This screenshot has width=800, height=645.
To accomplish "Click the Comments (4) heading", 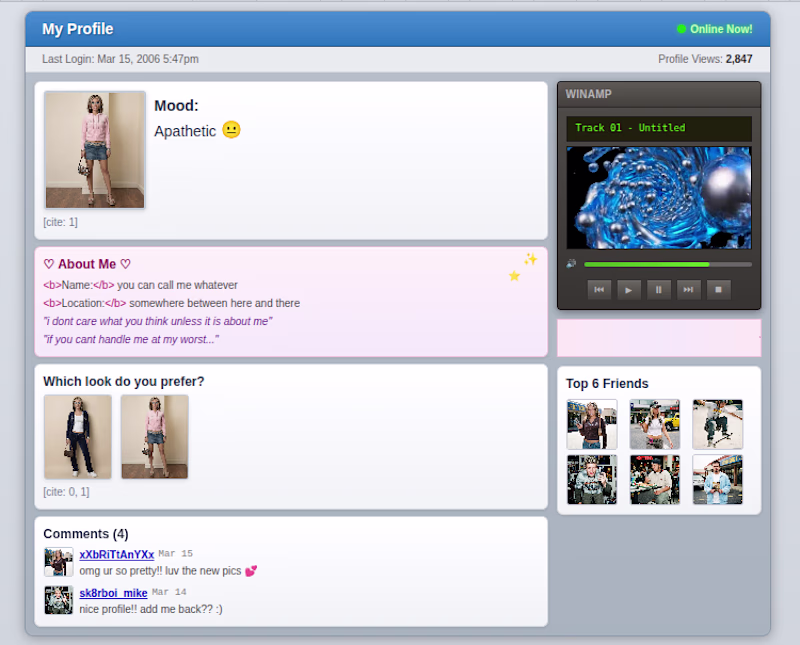I will coord(86,534).
